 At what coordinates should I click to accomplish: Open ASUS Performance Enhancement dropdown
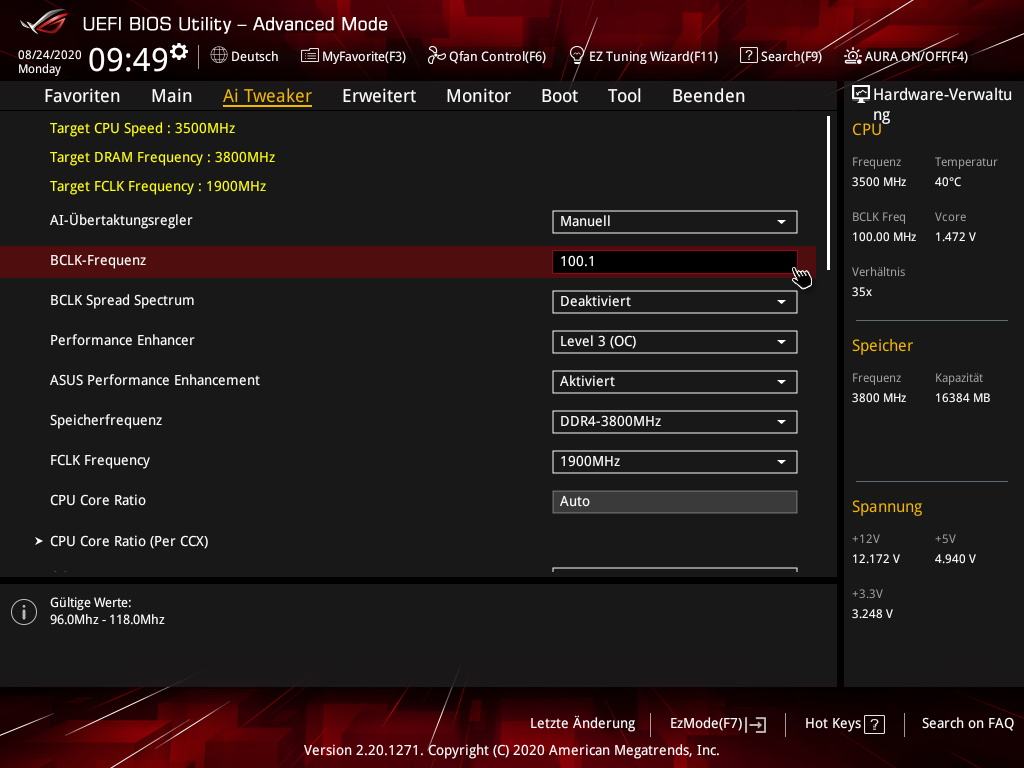pos(675,381)
